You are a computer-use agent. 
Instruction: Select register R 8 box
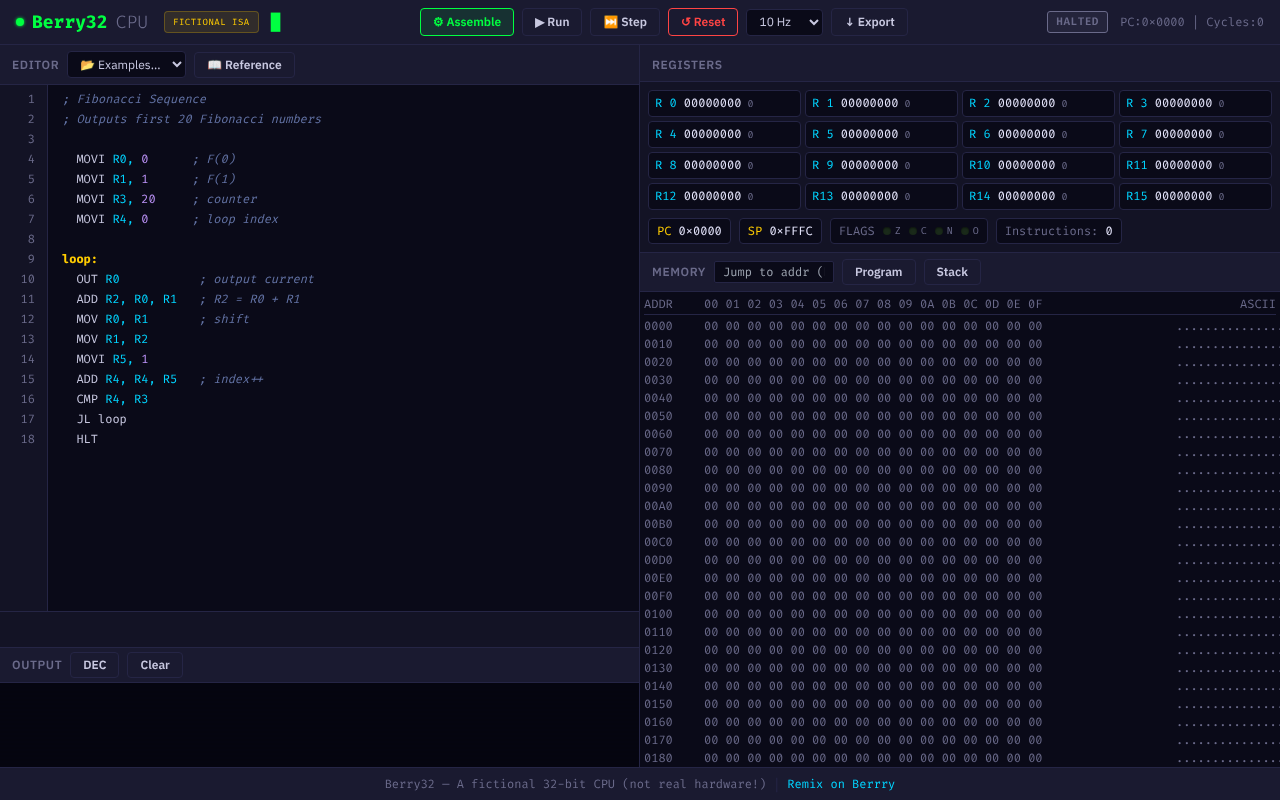coord(724,165)
